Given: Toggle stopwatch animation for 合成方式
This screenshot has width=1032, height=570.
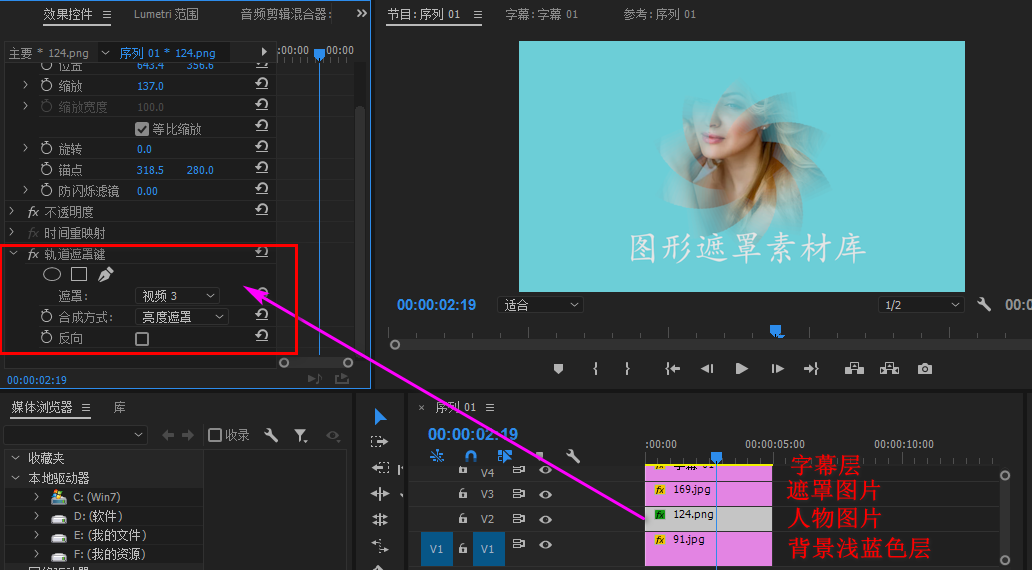Looking at the screenshot, I should 46,316.
